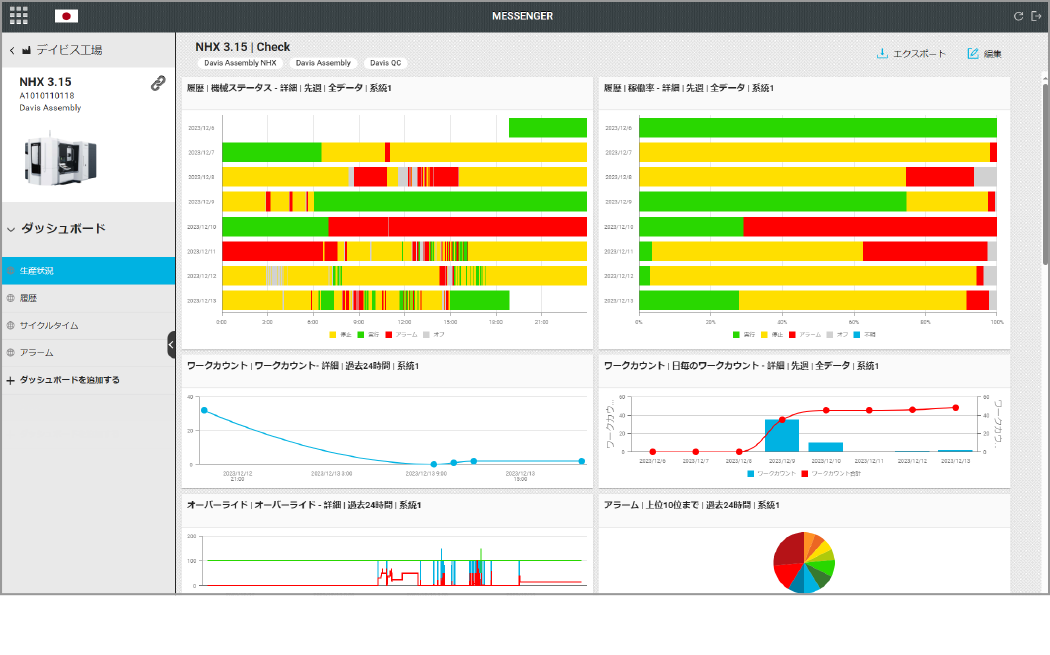Toggle 停止 legend in 稼働率 chart
Screen dimensions: 1050x655
(772, 334)
